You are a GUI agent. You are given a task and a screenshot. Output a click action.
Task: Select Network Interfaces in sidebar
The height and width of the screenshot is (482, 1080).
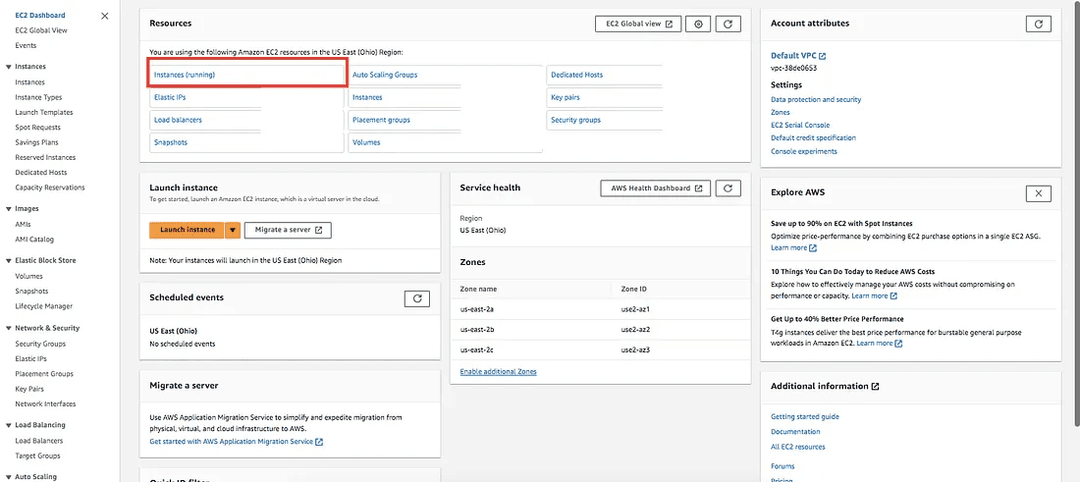pyautogui.click(x=45, y=404)
